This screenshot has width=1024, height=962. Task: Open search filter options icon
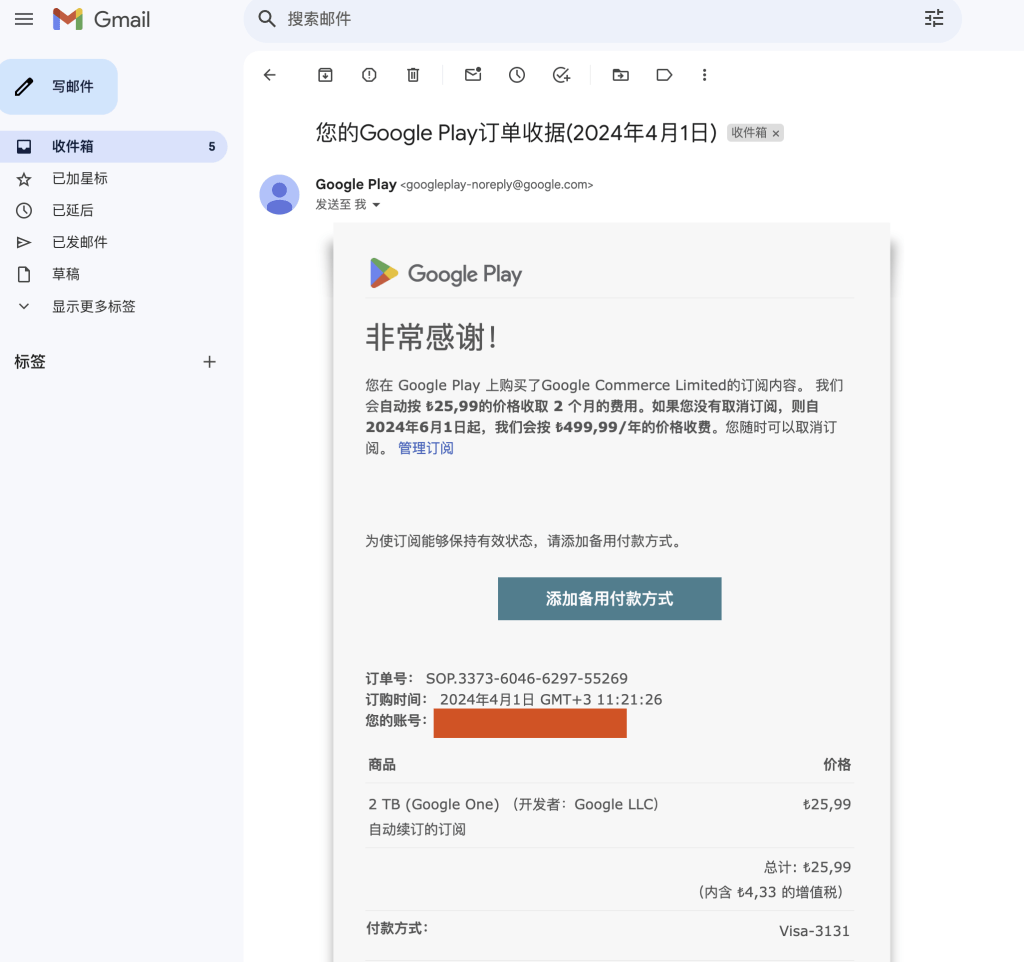[934, 18]
